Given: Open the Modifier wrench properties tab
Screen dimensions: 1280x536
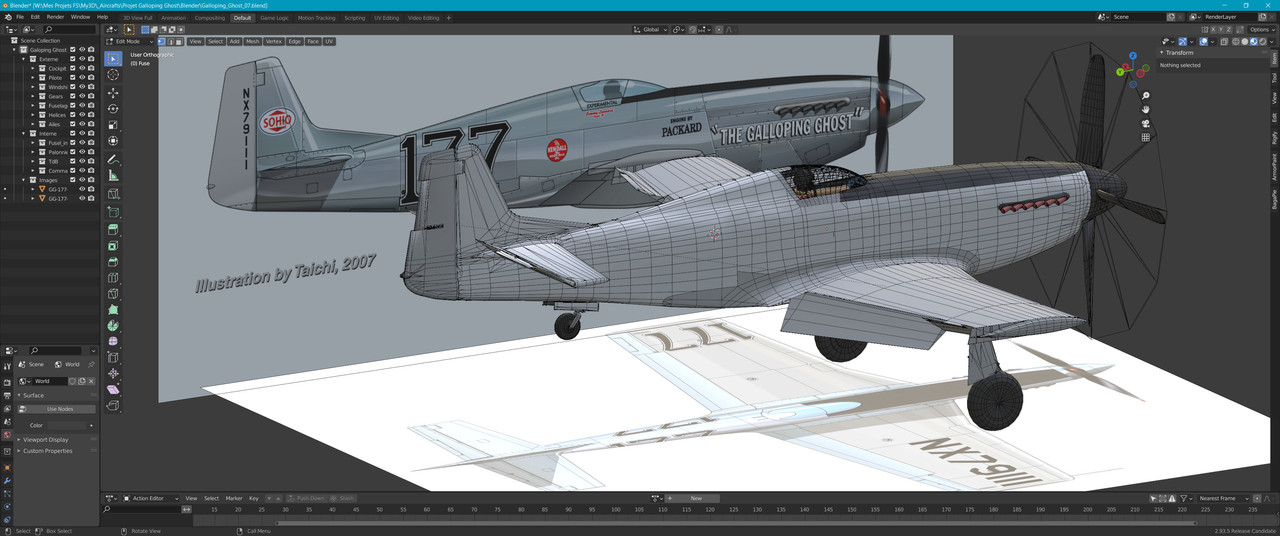Looking at the screenshot, I should (x=7, y=481).
